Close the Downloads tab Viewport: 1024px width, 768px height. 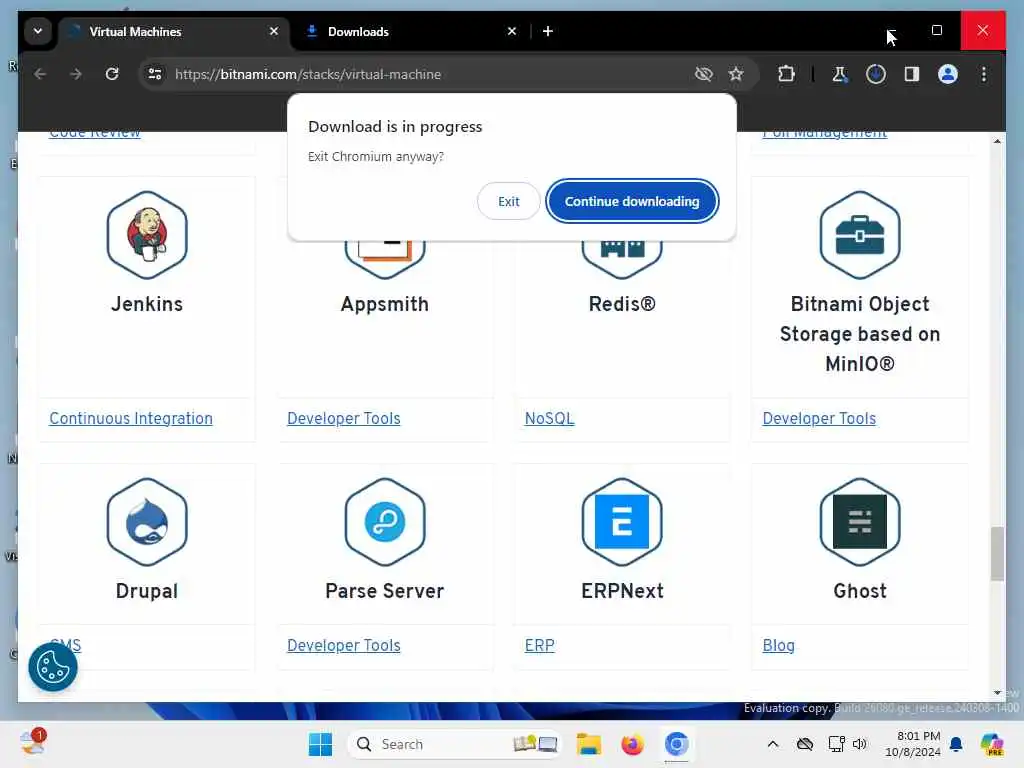[x=512, y=31]
